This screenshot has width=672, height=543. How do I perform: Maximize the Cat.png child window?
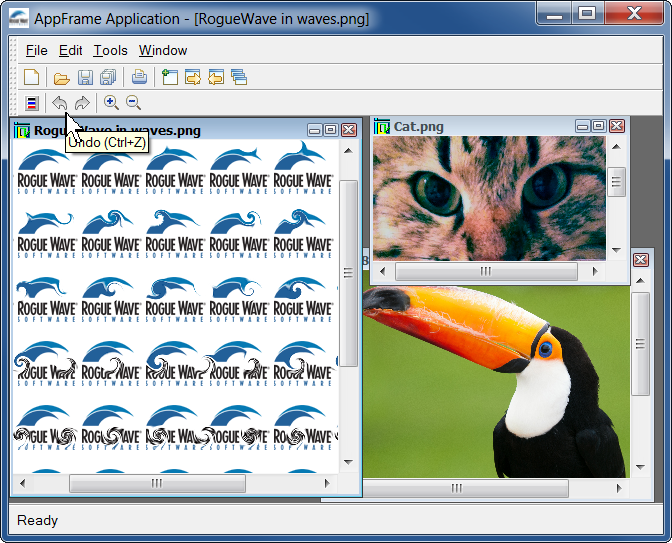(x=598, y=126)
